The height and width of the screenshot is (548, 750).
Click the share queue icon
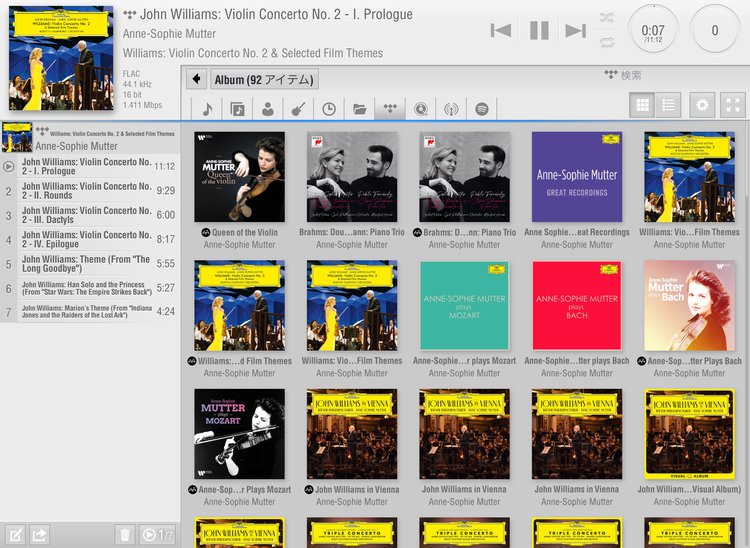point(40,535)
